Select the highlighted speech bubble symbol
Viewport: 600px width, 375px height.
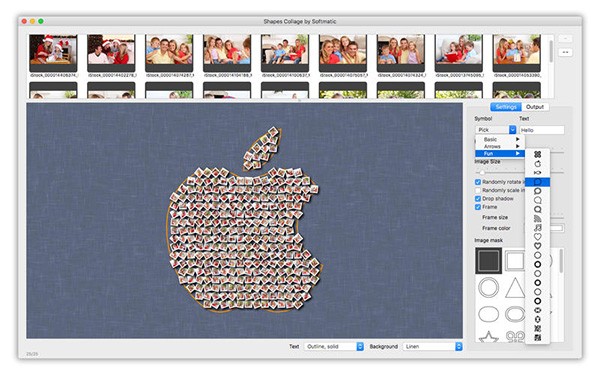(x=538, y=182)
